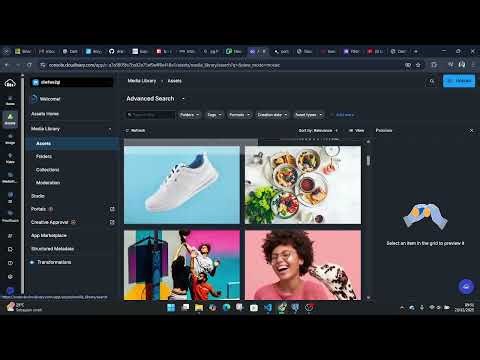This screenshot has height=360, width=480.
Task: Open the MediaFlows product in the left rail
Action: tap(10, 178)
